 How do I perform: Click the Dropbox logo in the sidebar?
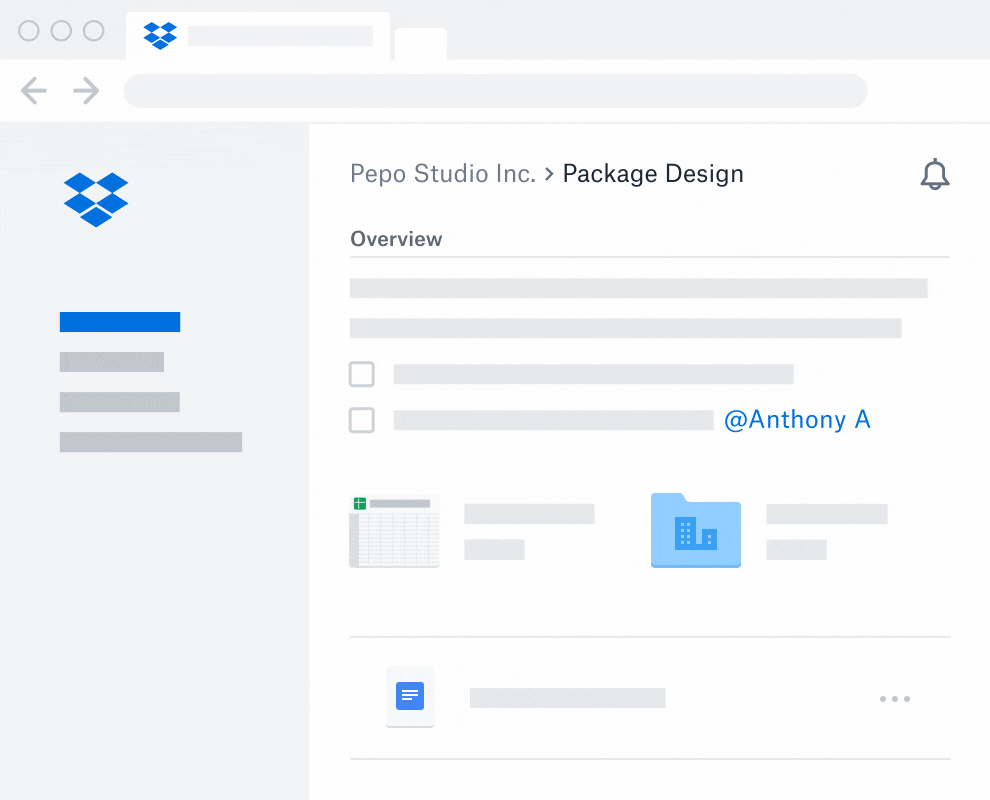click(95, 199)
